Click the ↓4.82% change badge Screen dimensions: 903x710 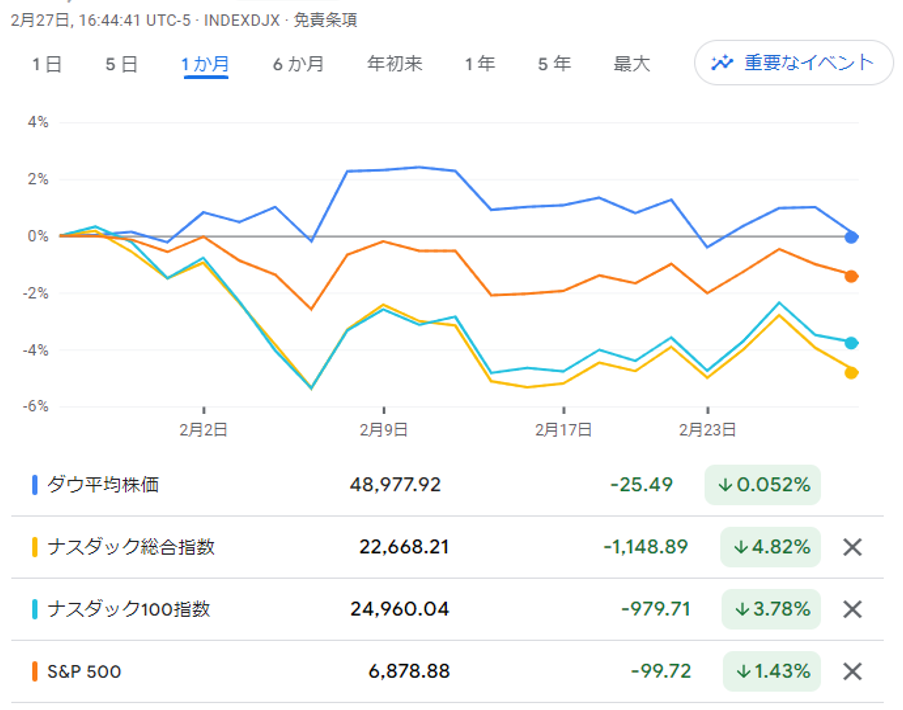tap(770, 547)
